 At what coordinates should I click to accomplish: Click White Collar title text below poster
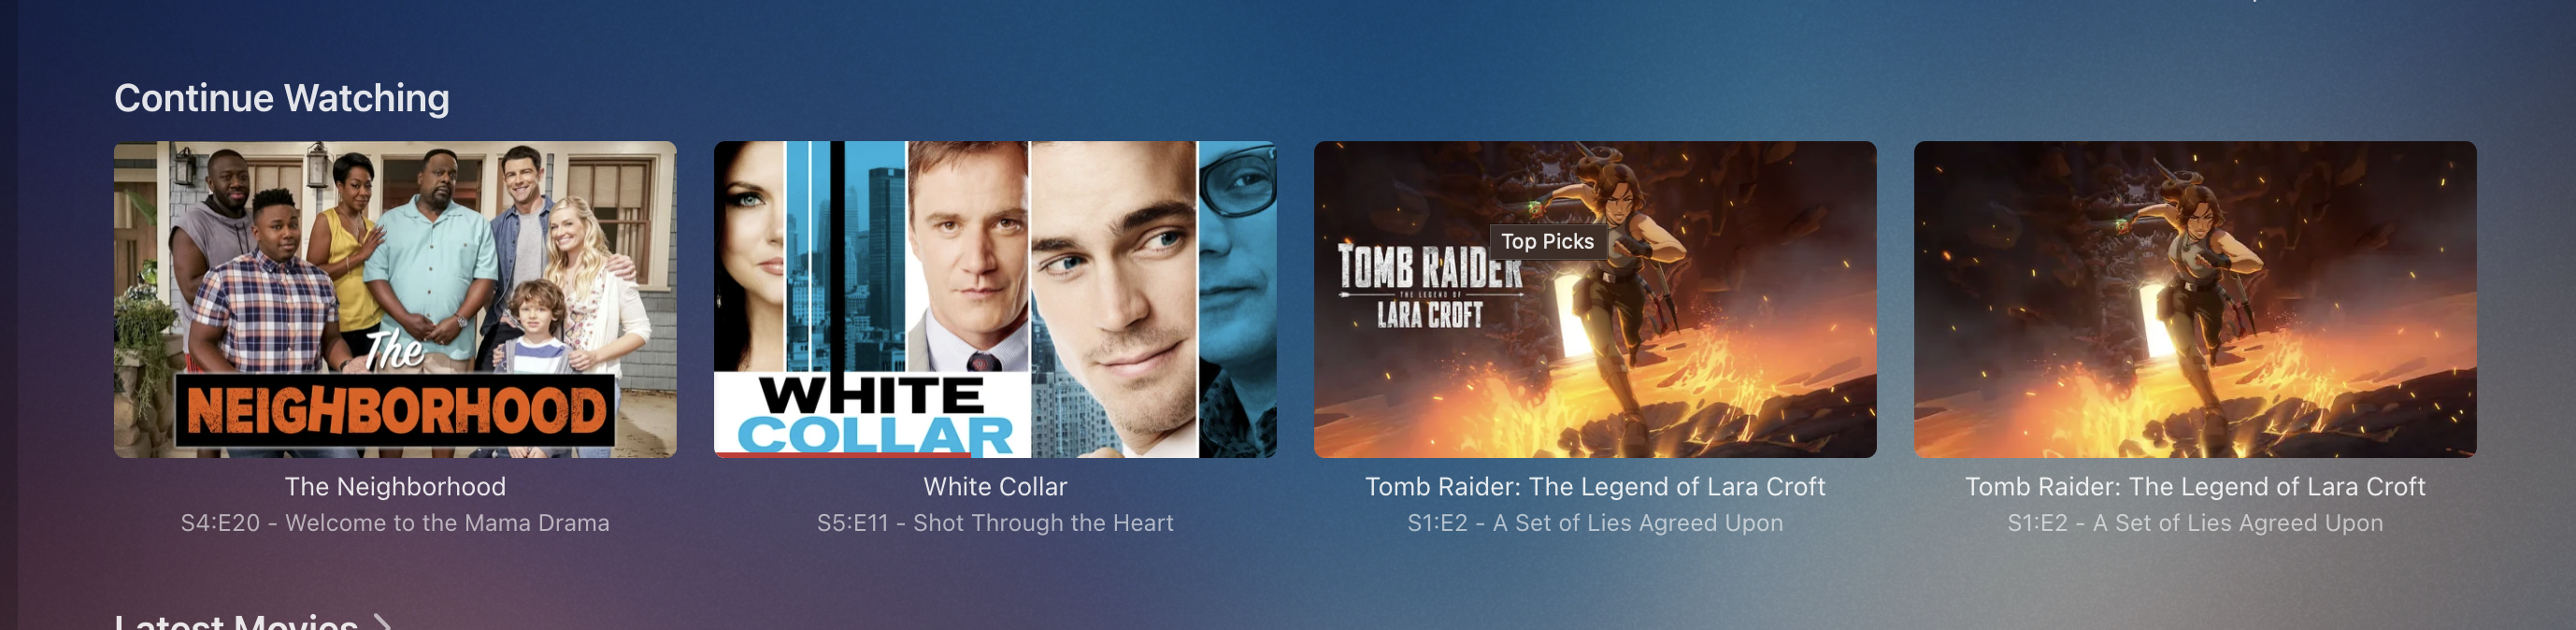[995, 487]
